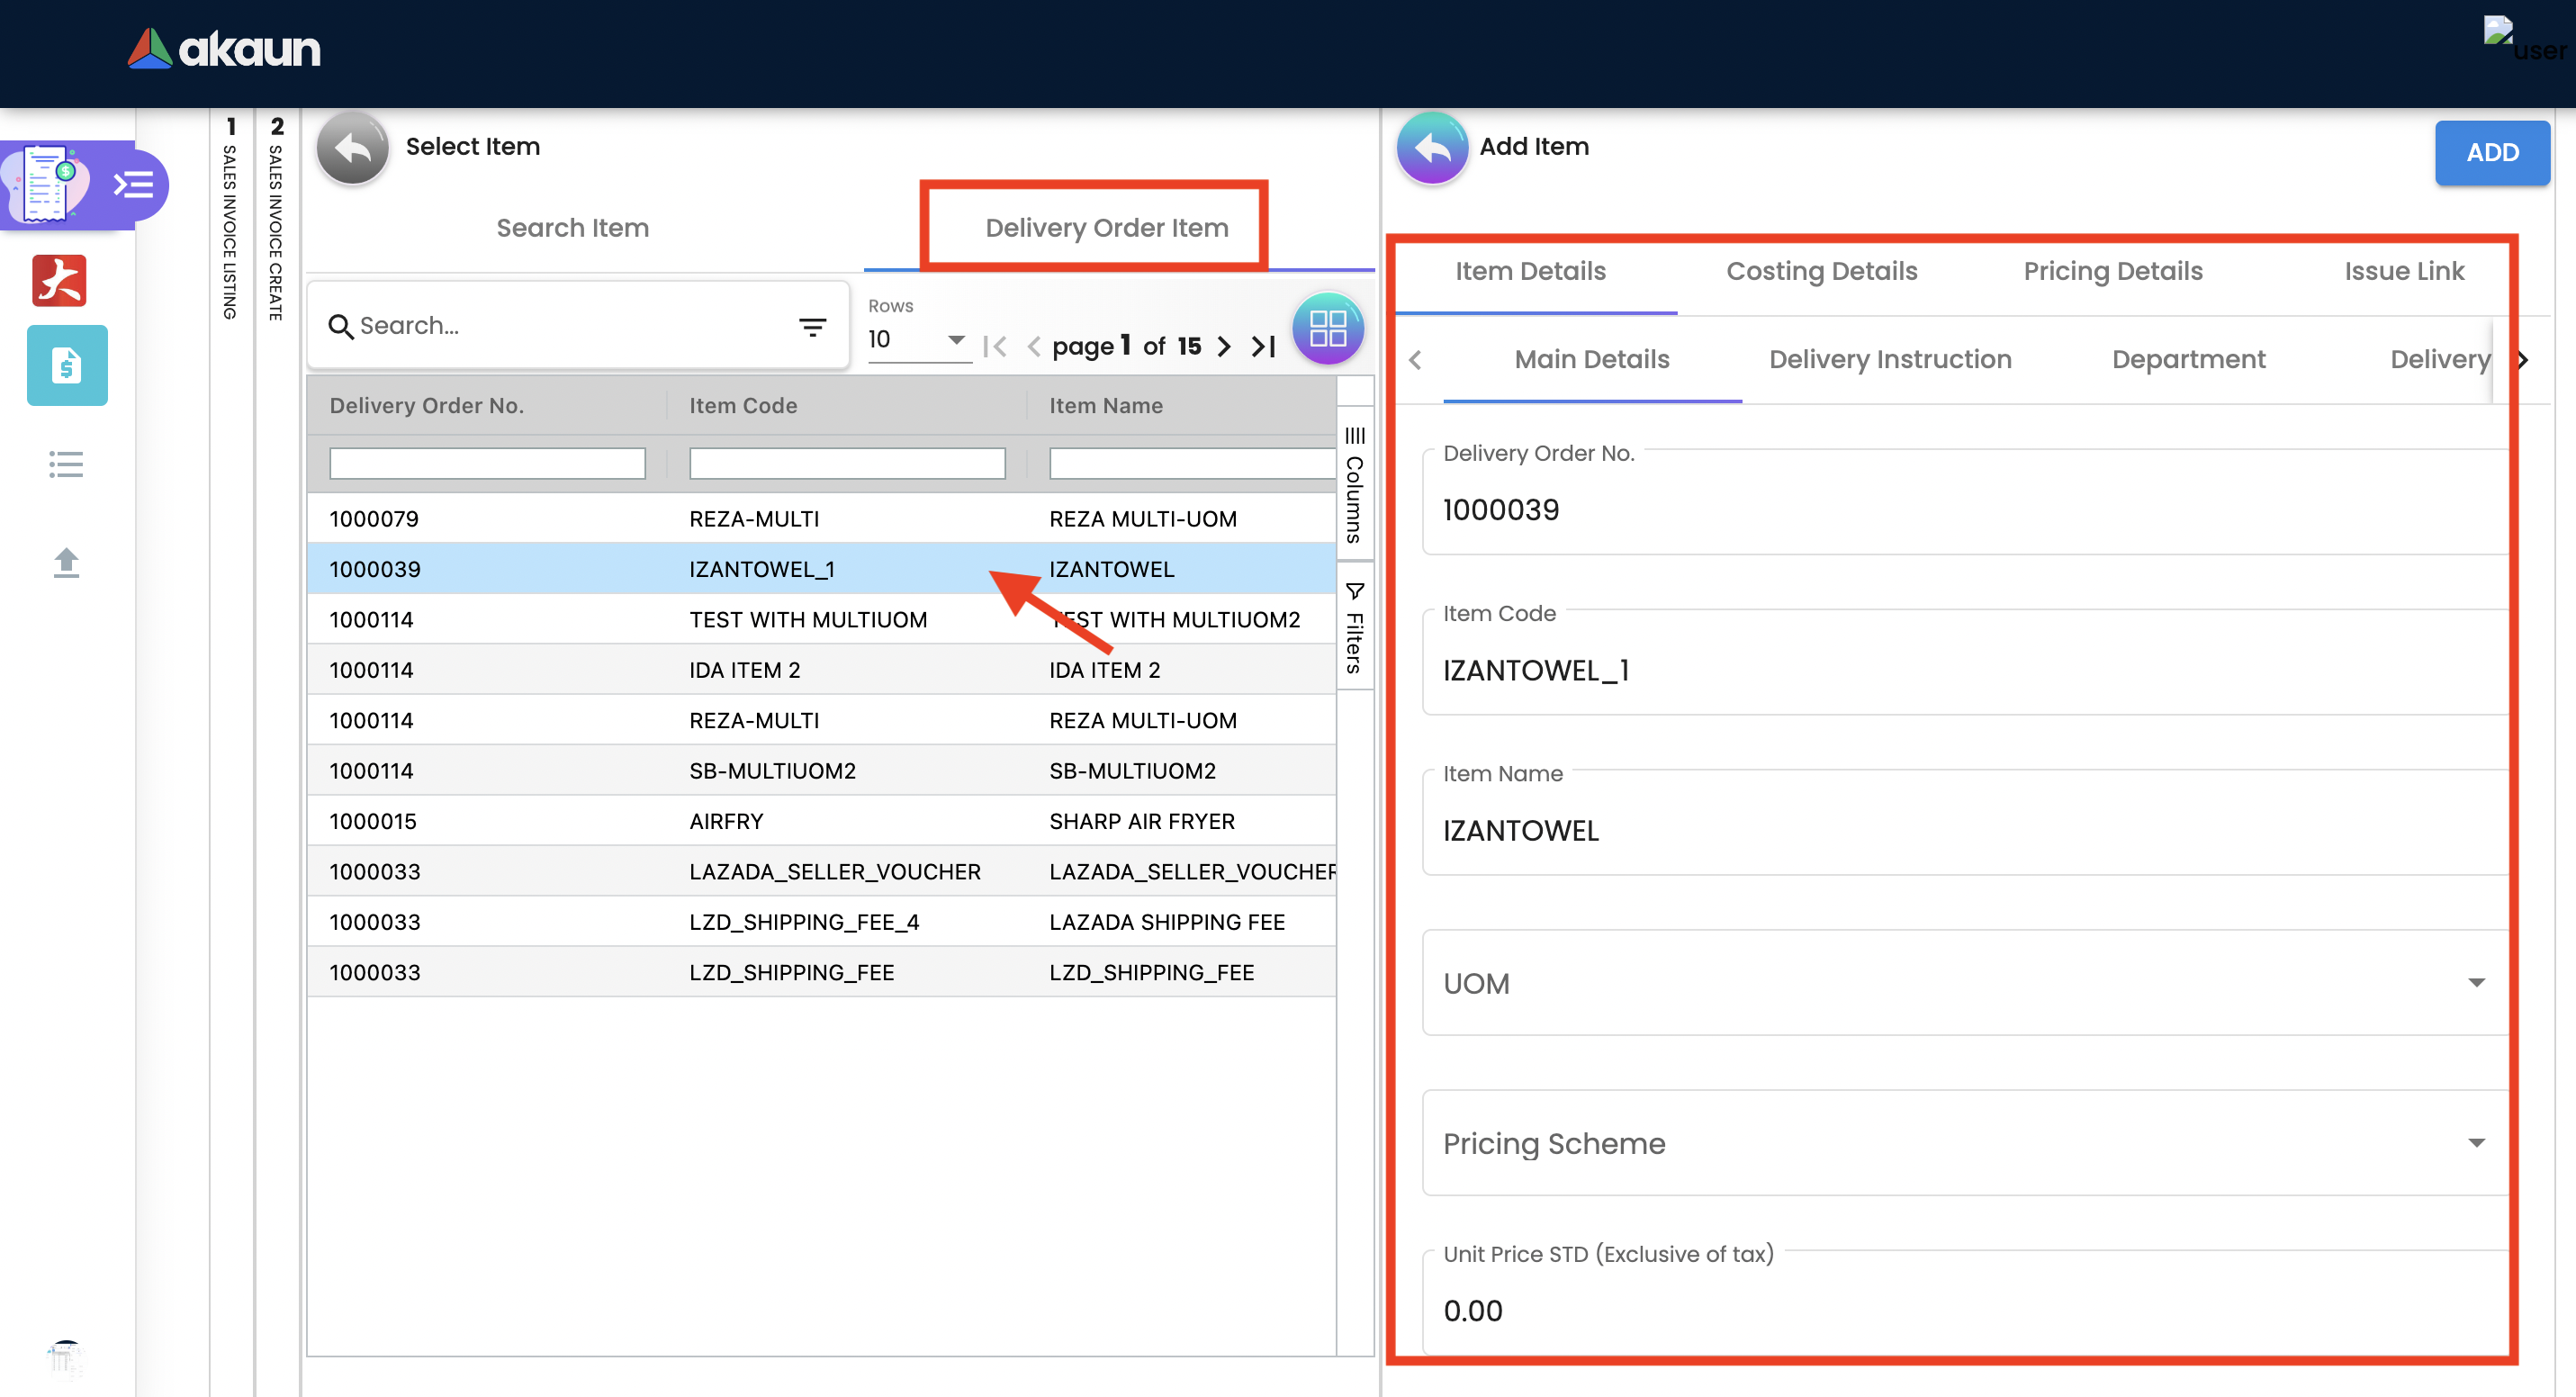Screen dimensions: 2576x1397
Task: Click the upload arrow sidebar icon
Action: 66,562
